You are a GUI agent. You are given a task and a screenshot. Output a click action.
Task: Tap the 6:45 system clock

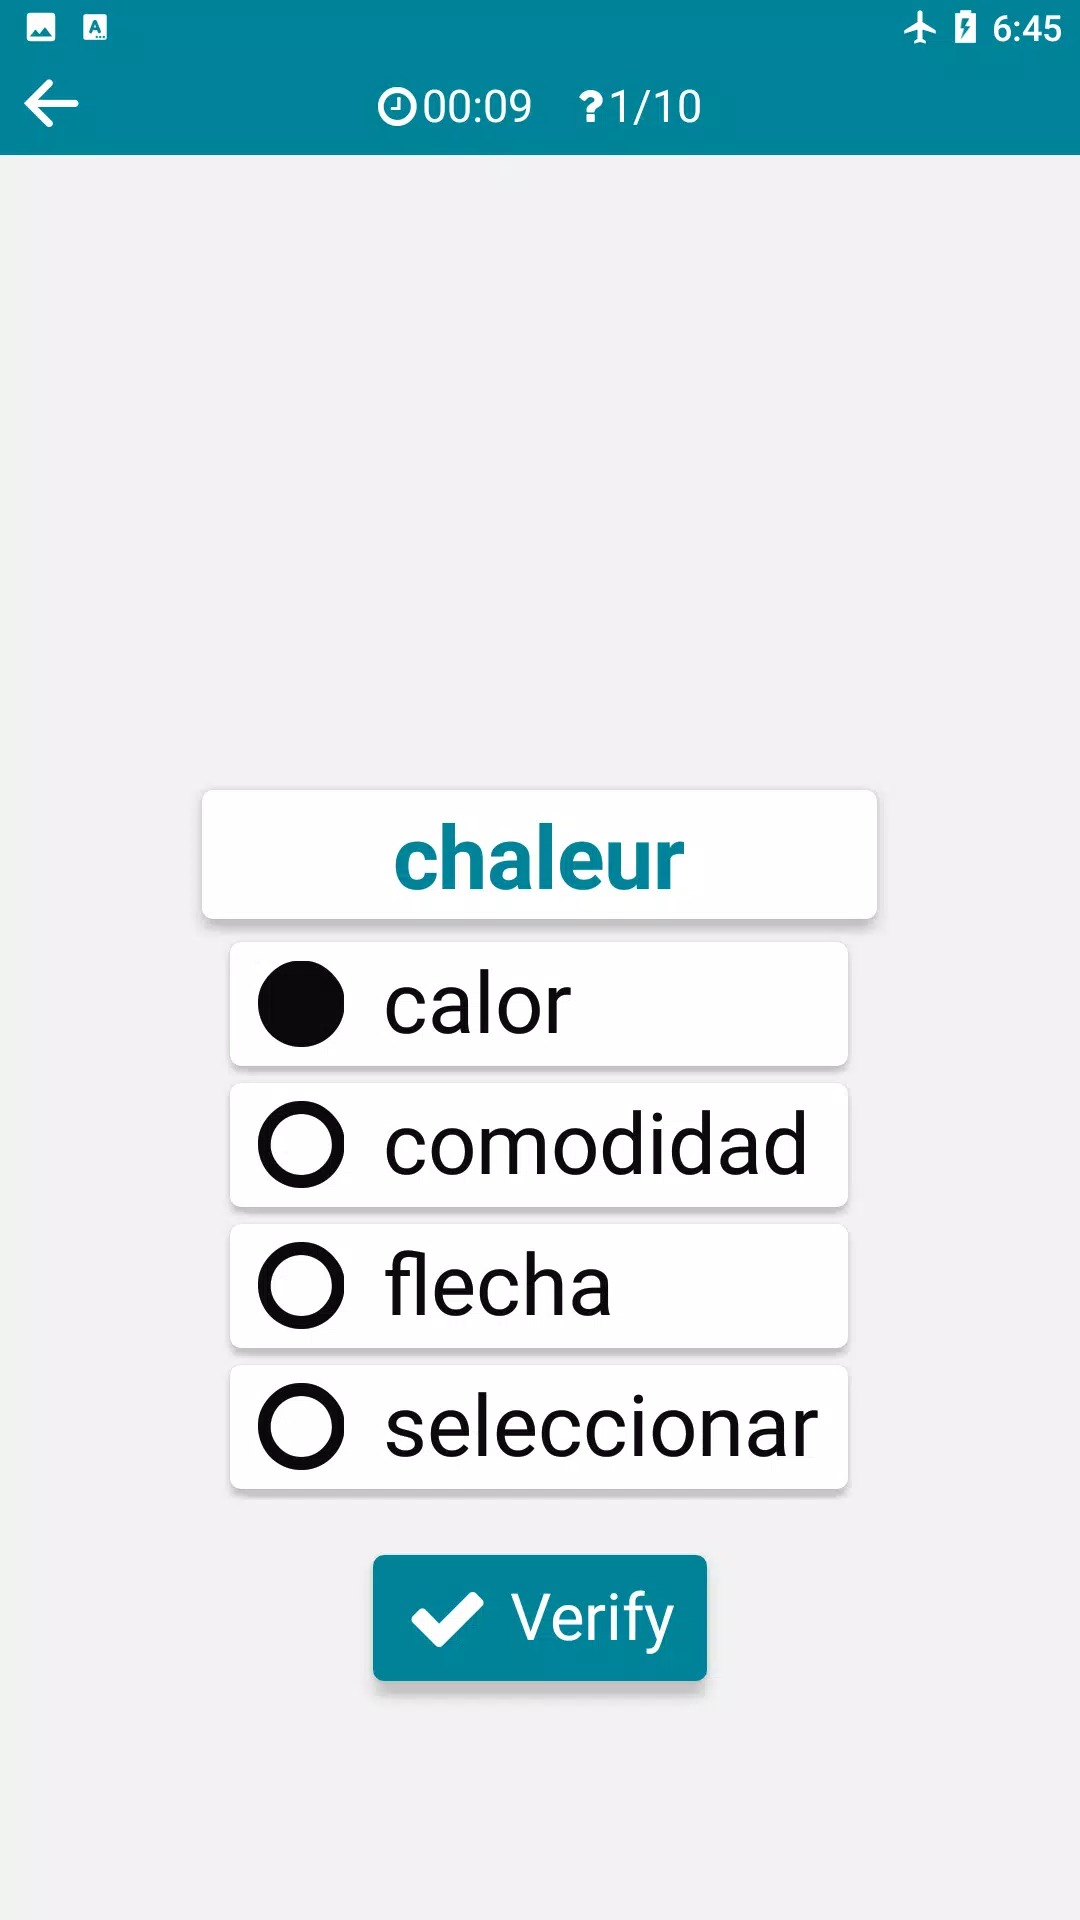point(1026,28)
